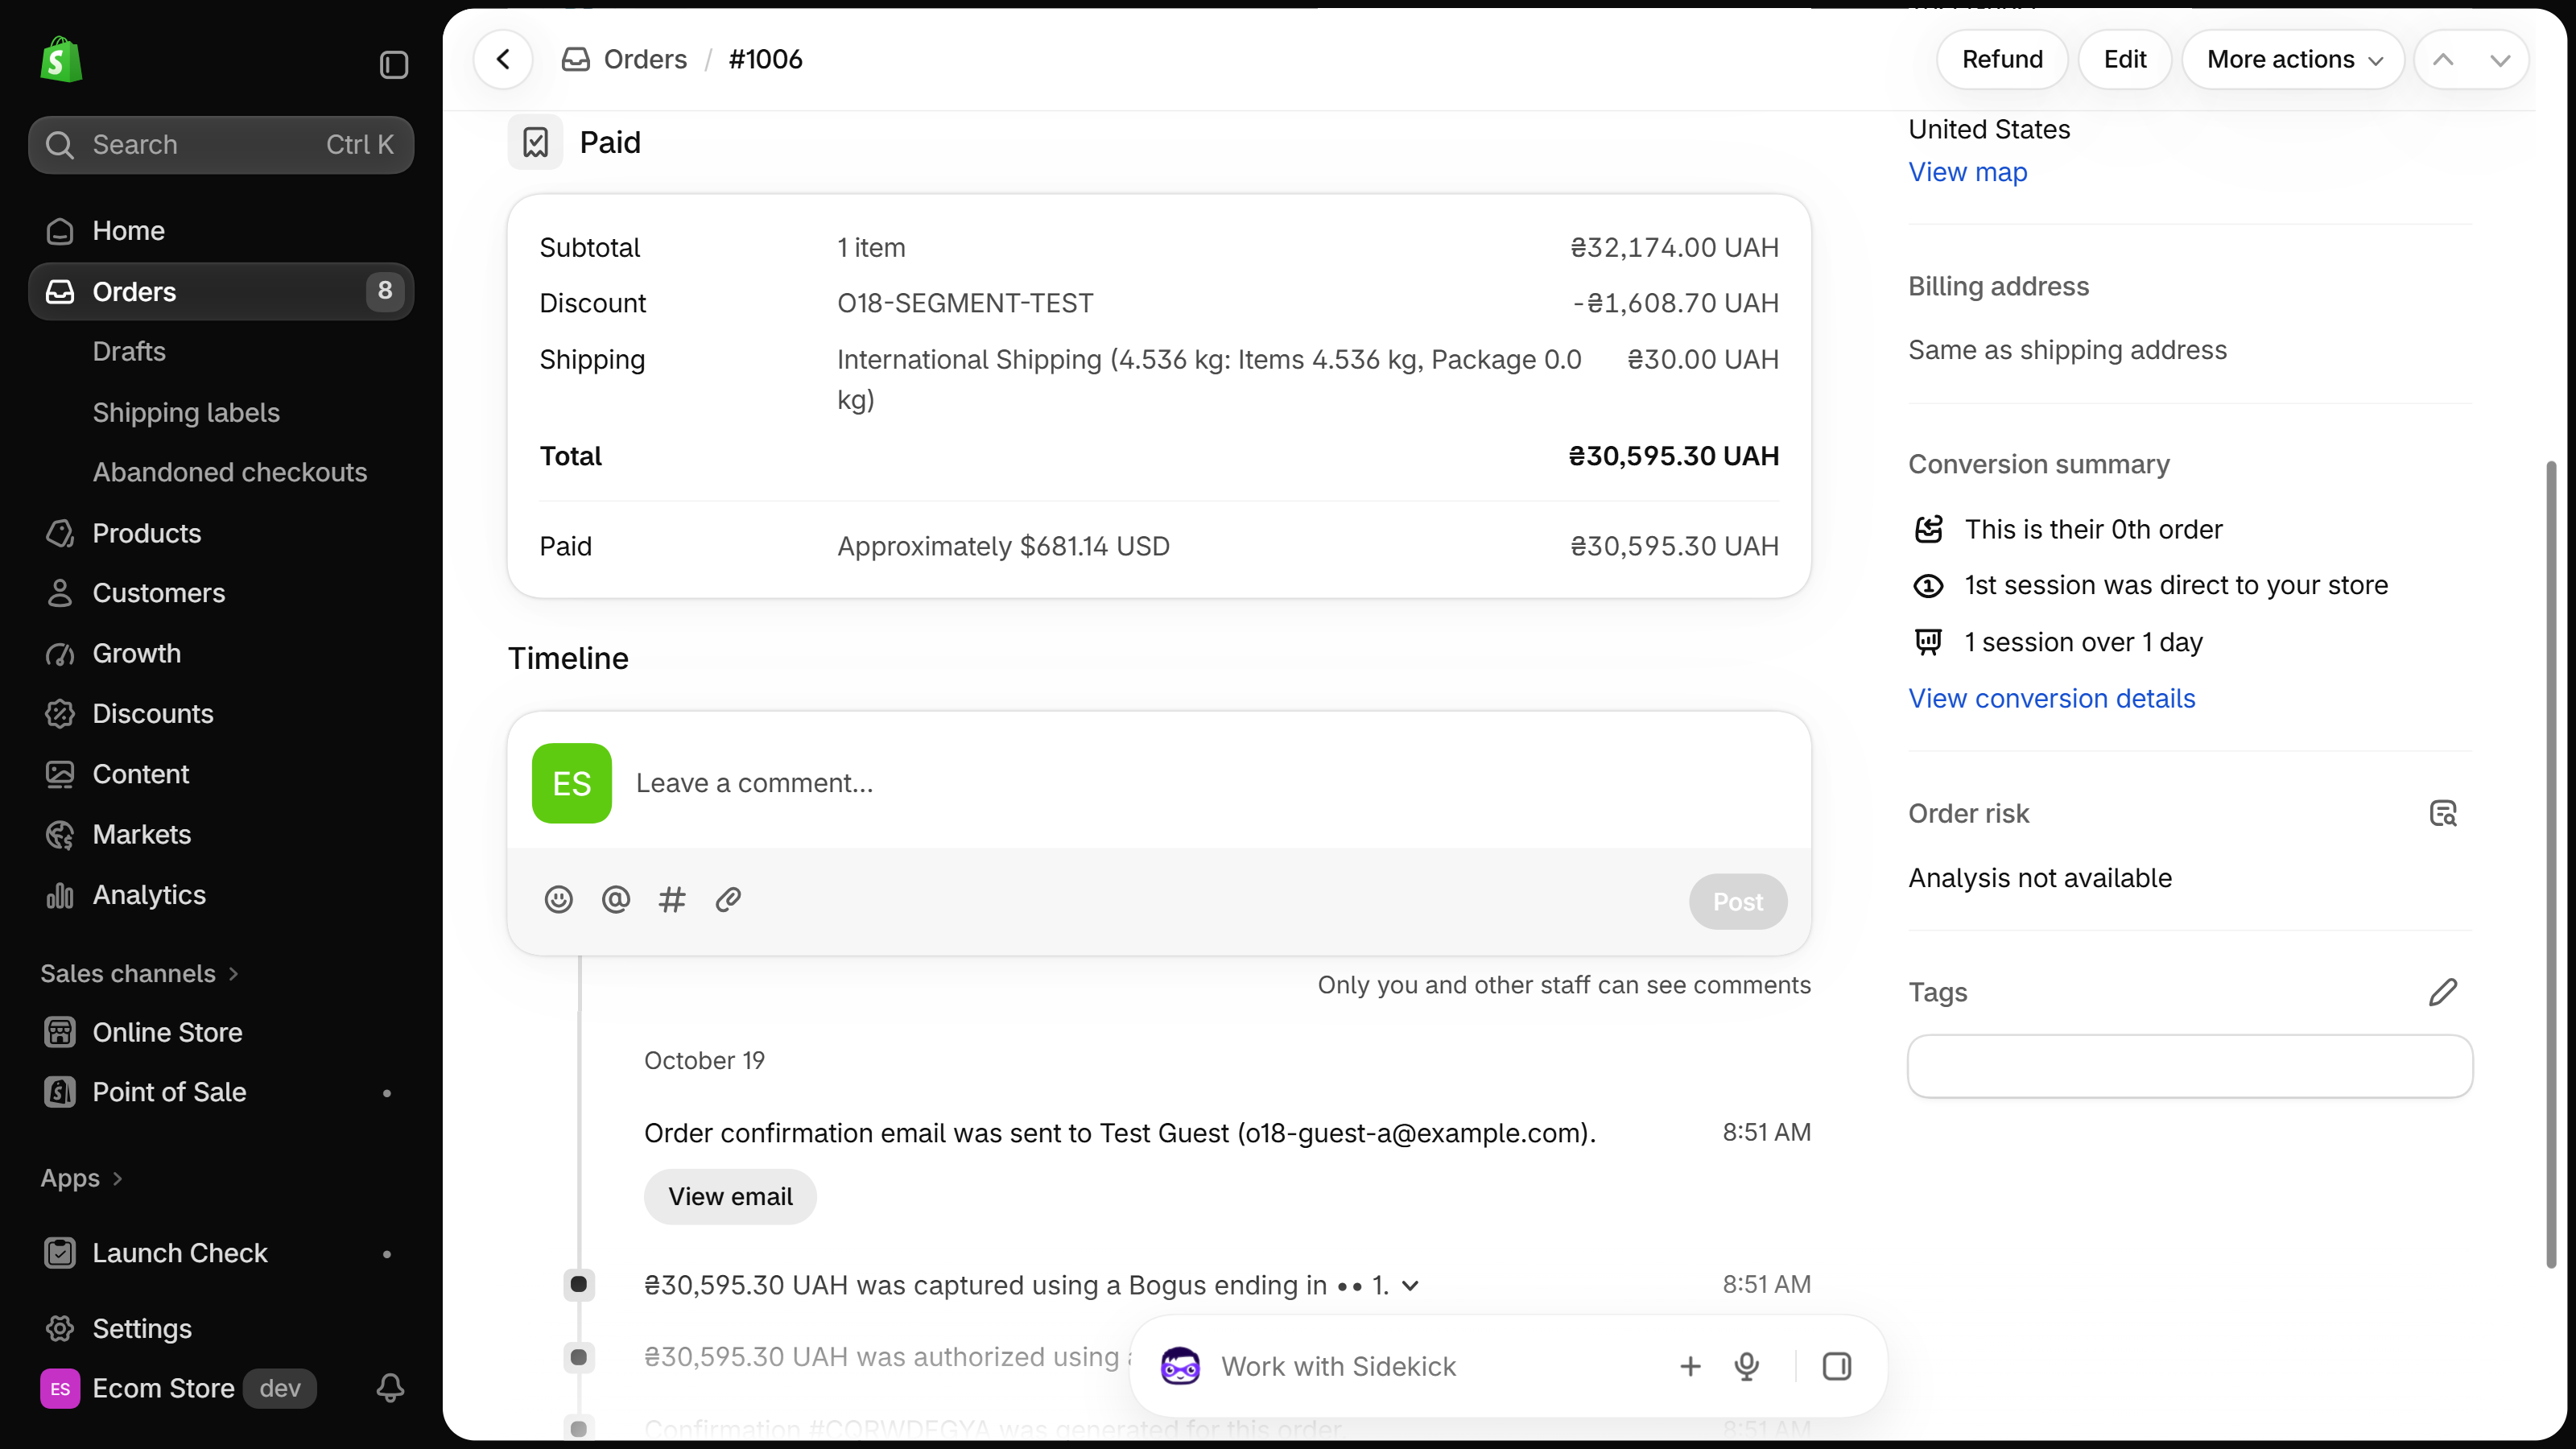Click the Leave a comment field
This screenshot has height=1449, width=2576.
tap(1210, 783)
